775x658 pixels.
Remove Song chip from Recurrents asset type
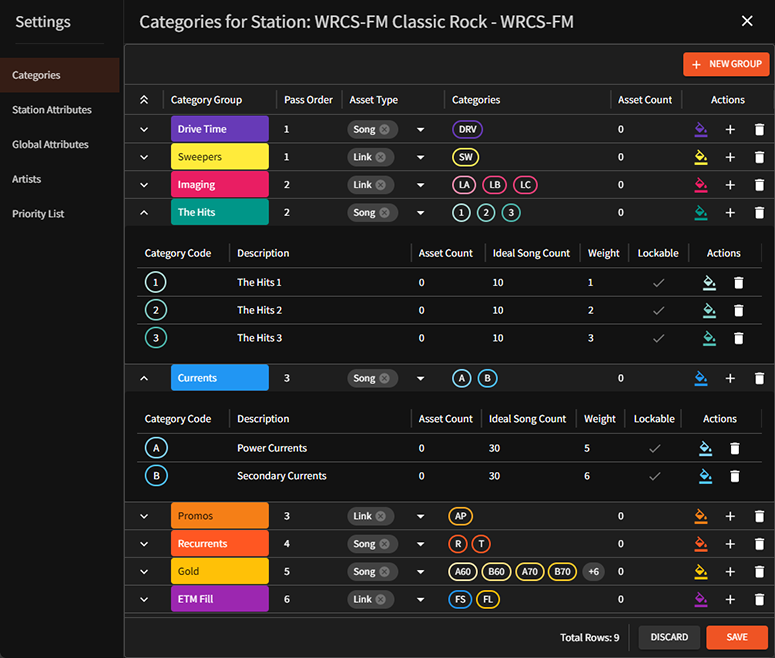point(384,544)
